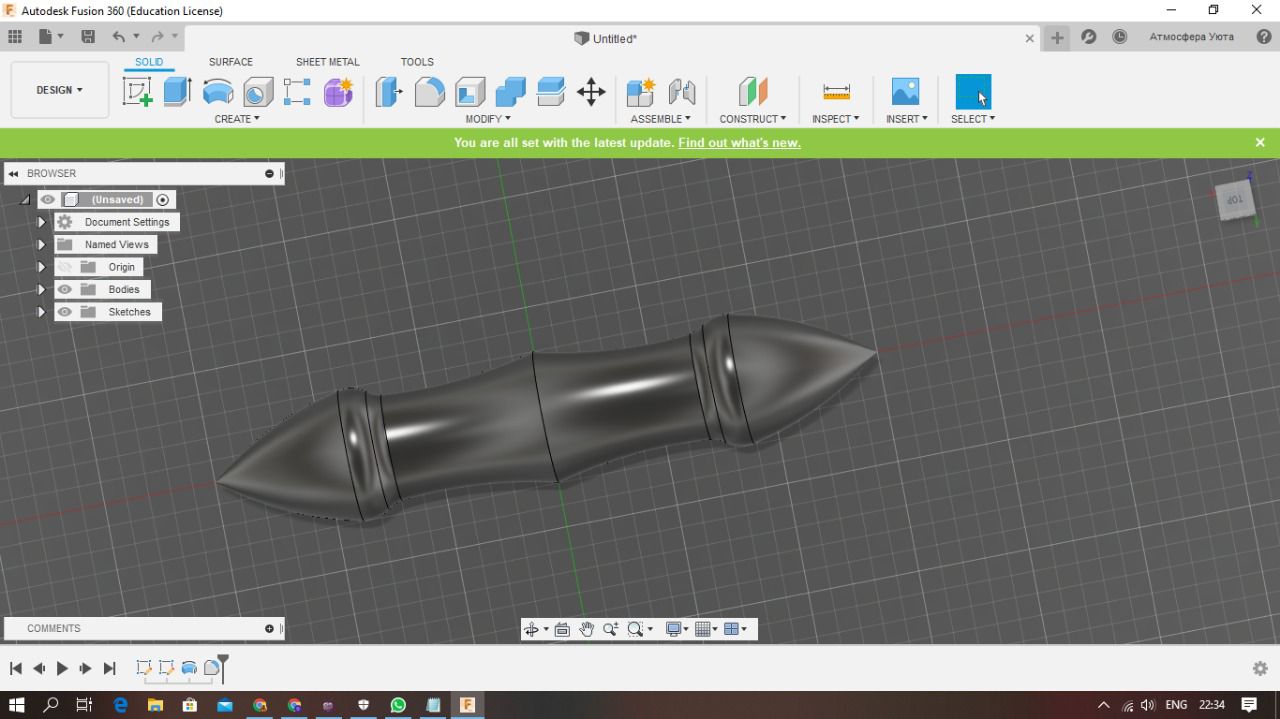Open the Extensions icon in title bar
1280x719 pixels.
(1089, 37)
